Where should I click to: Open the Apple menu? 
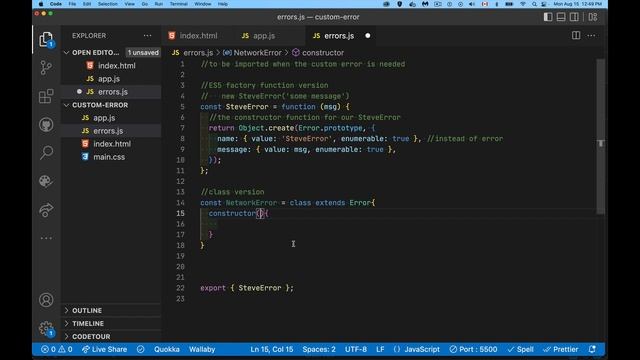(41, 4)
